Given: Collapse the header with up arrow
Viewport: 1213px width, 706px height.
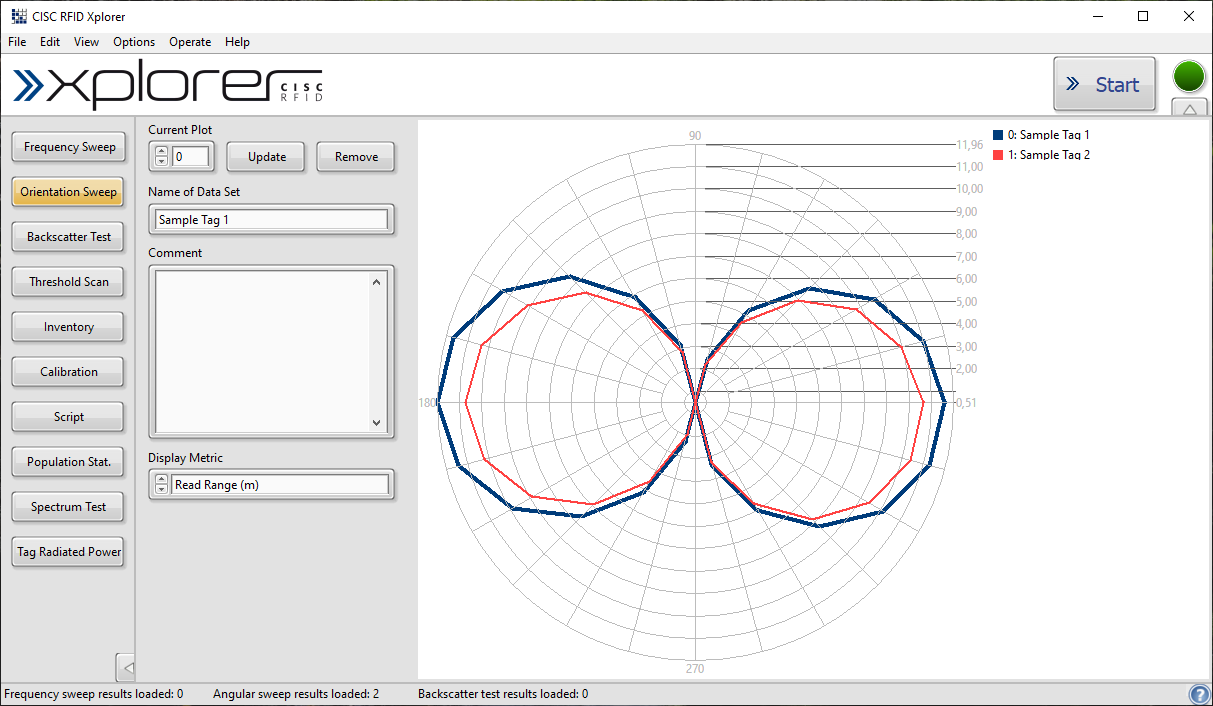Looking at the screenshot, I should (1189, 109).
